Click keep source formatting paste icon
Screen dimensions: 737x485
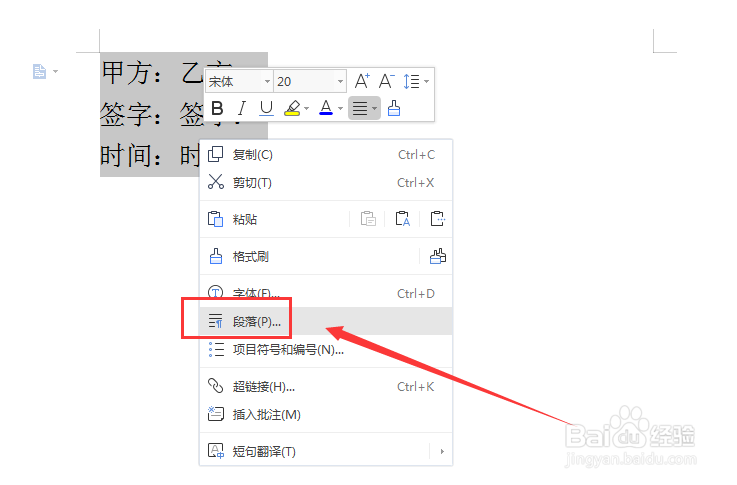[368, 219]
